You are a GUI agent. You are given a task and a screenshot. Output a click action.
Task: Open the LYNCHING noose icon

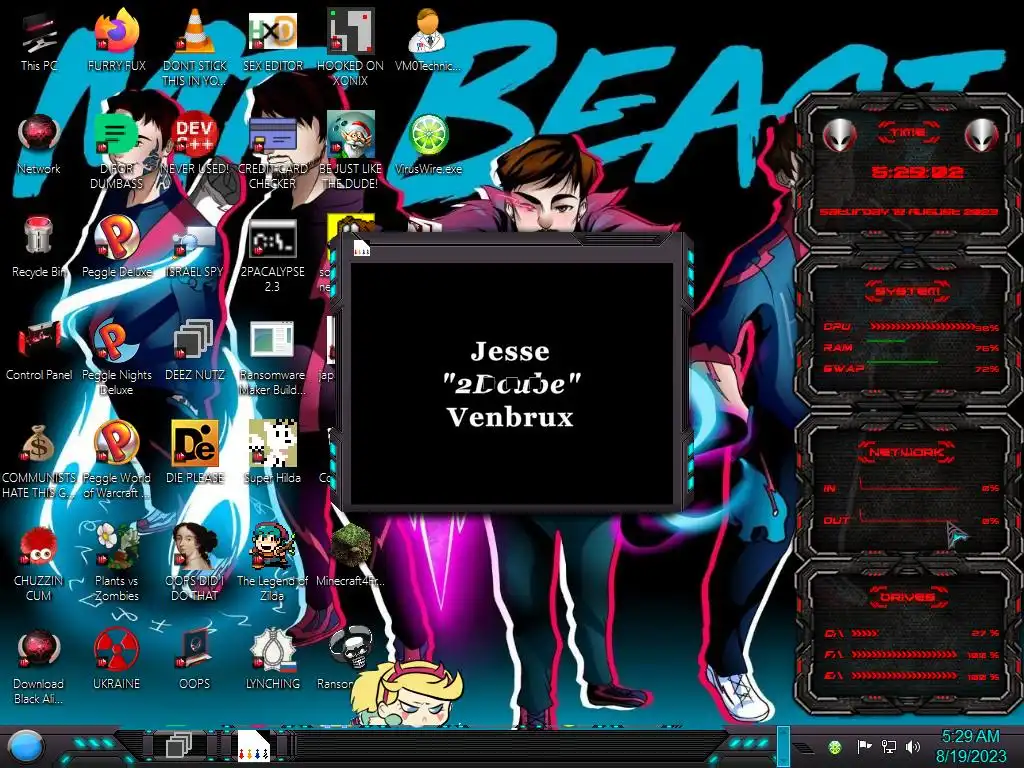[273, 650]
